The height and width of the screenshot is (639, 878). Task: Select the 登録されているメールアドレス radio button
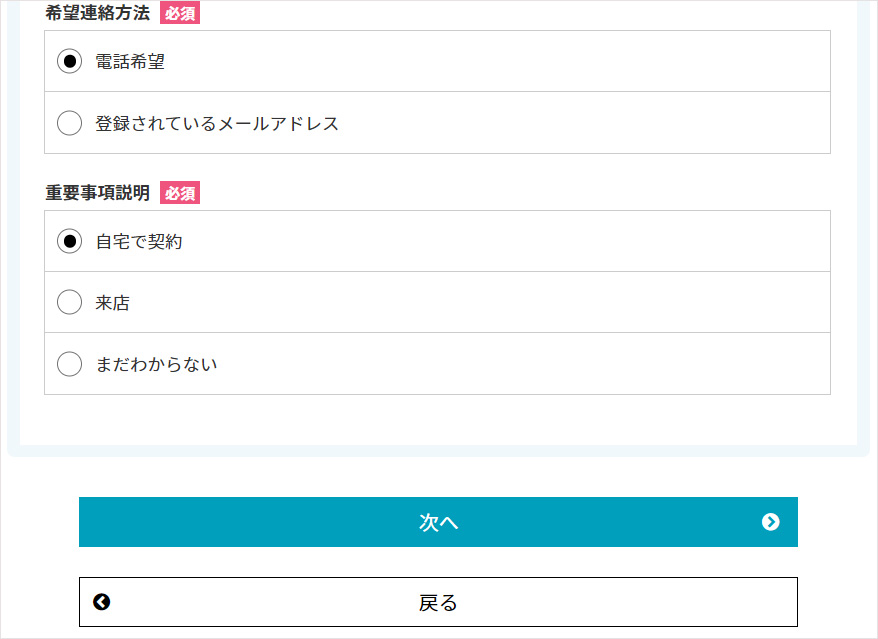tap(69, 123)
